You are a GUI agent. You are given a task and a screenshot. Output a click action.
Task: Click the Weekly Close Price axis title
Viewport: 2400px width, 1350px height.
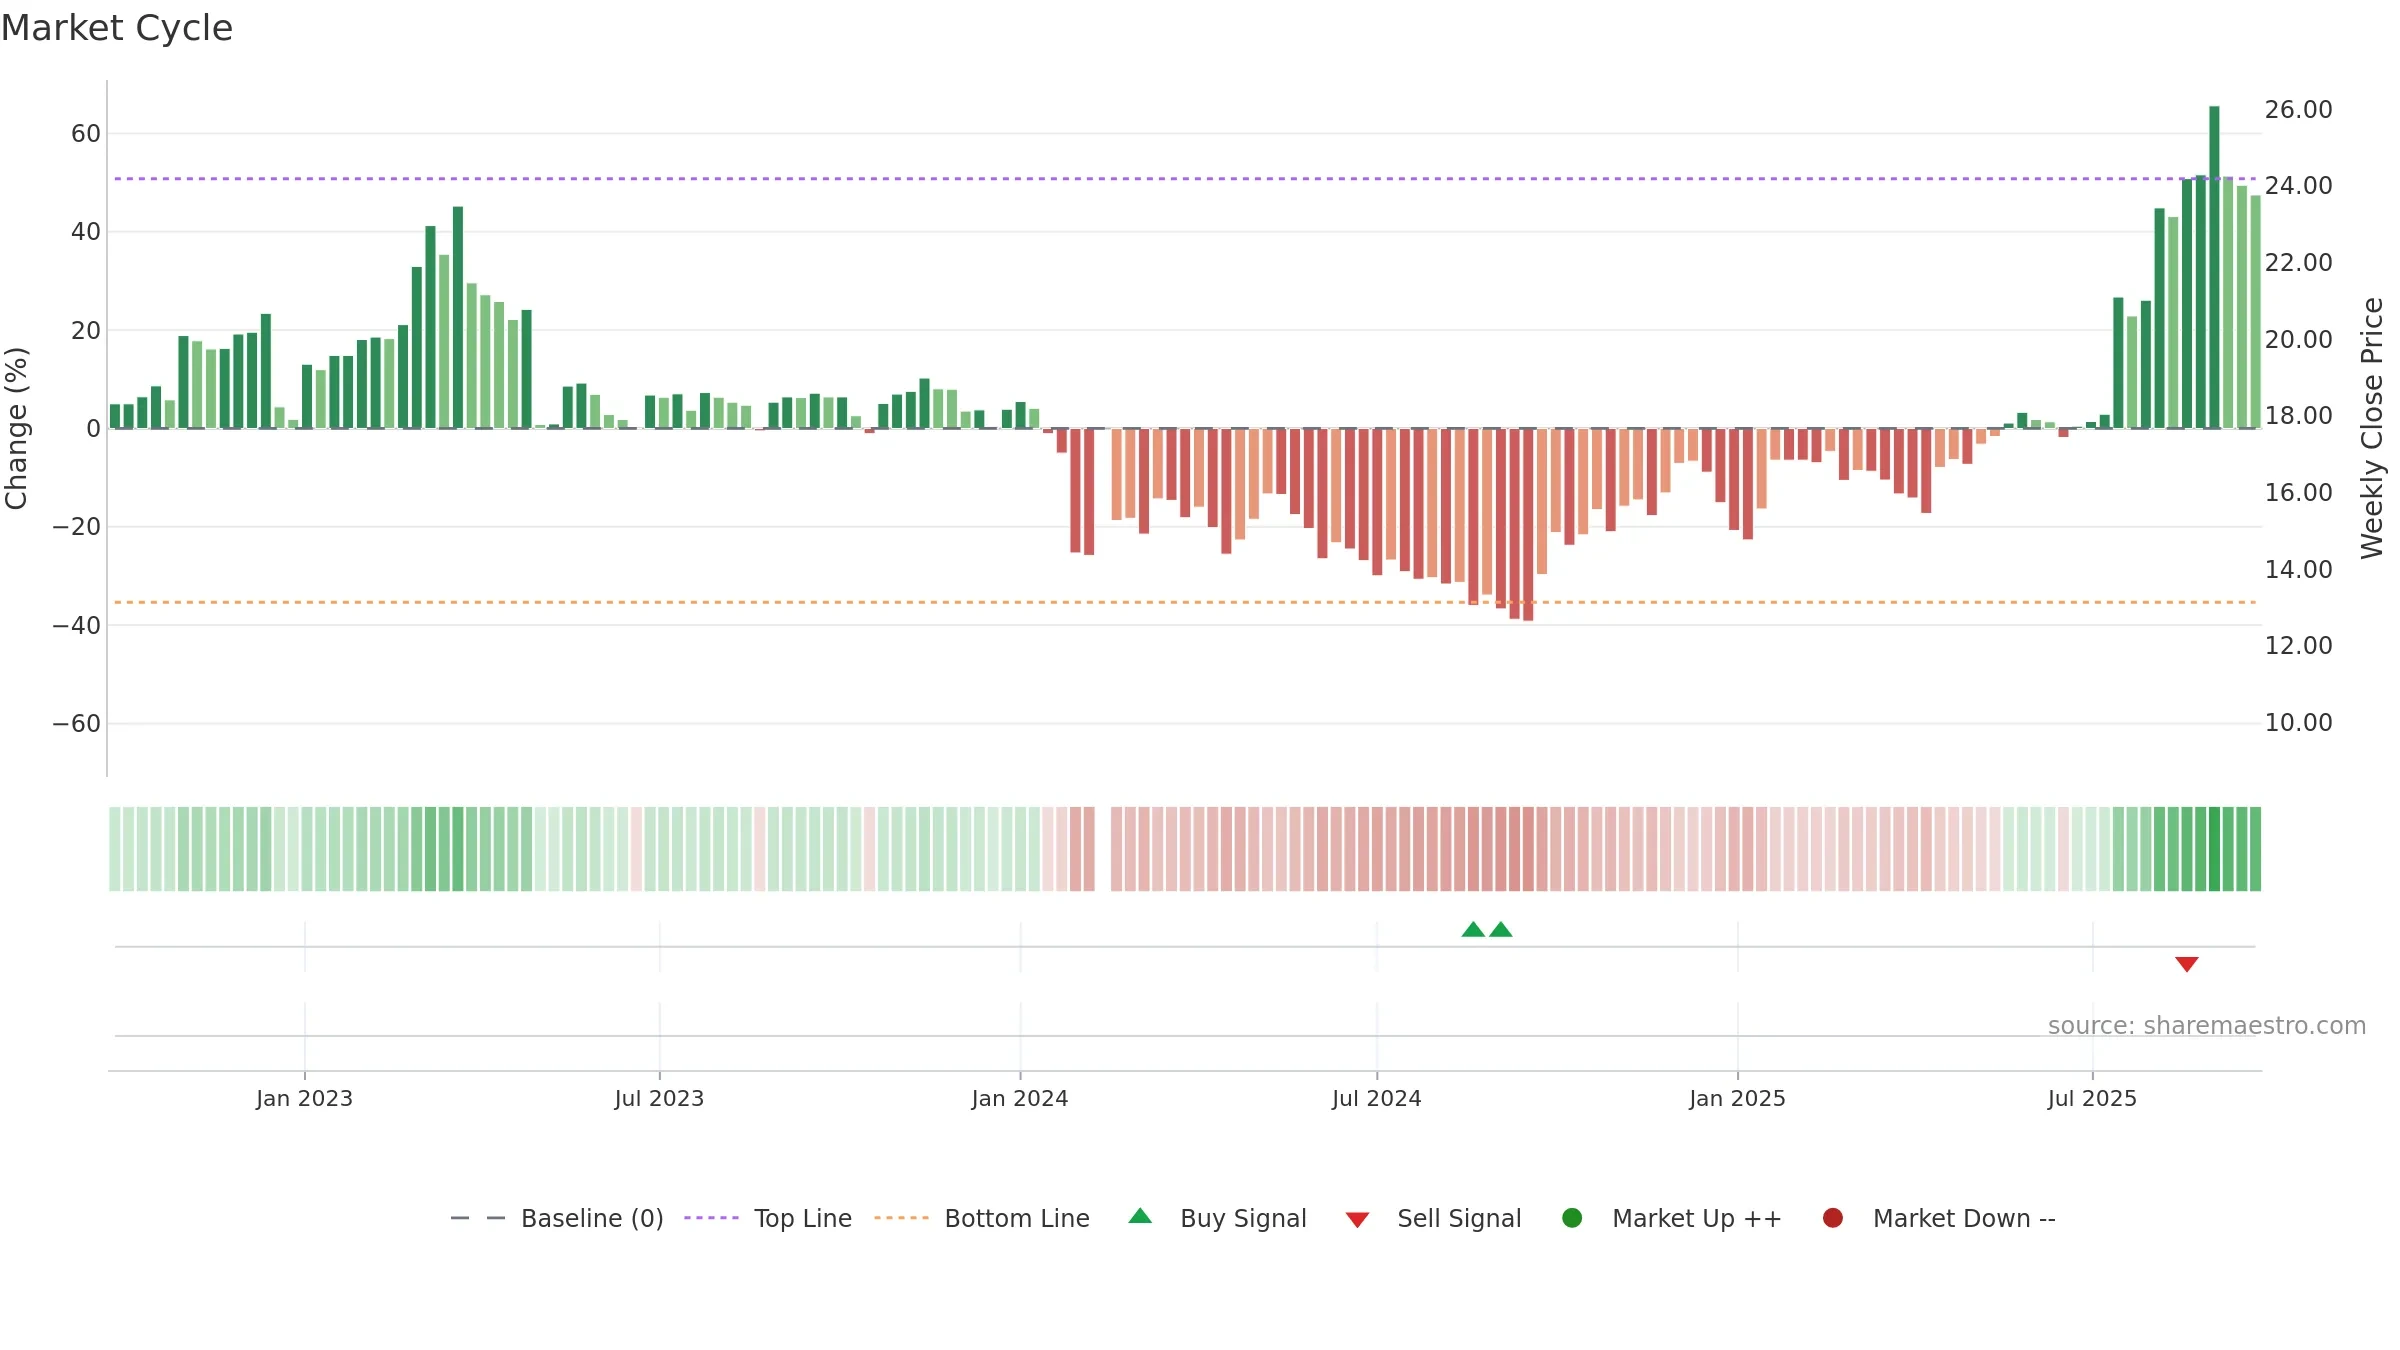click(2373, 428)
